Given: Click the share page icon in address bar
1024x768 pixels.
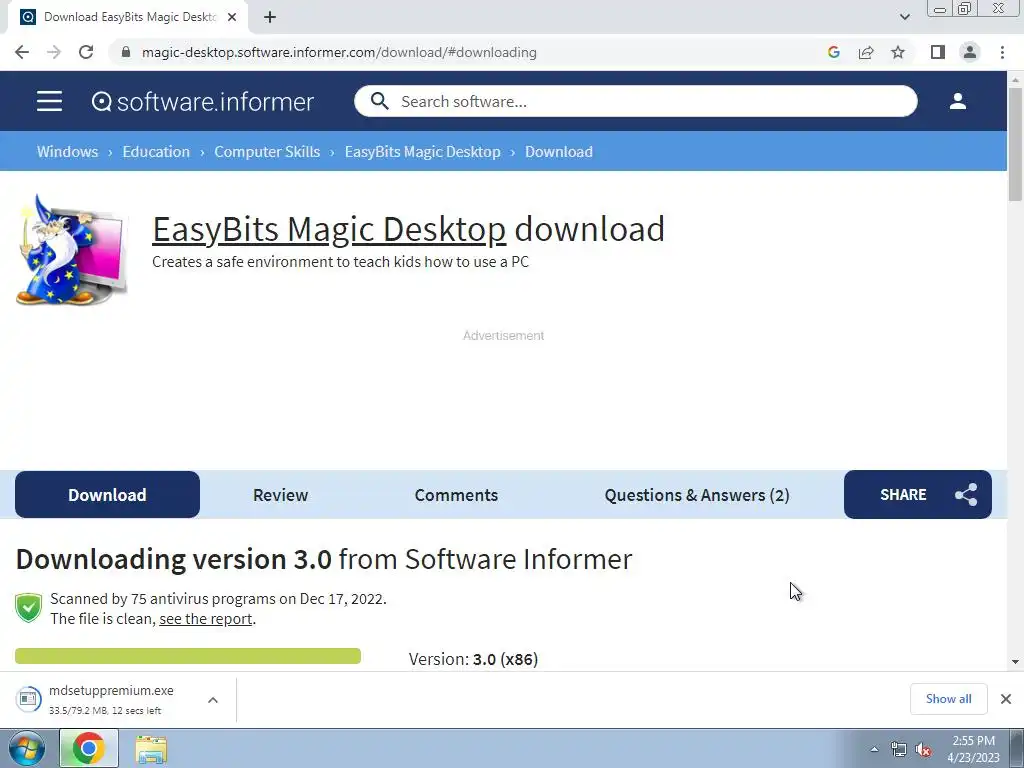Looking at the screenshot, I should pyautogui.click(x=866, y=52).
